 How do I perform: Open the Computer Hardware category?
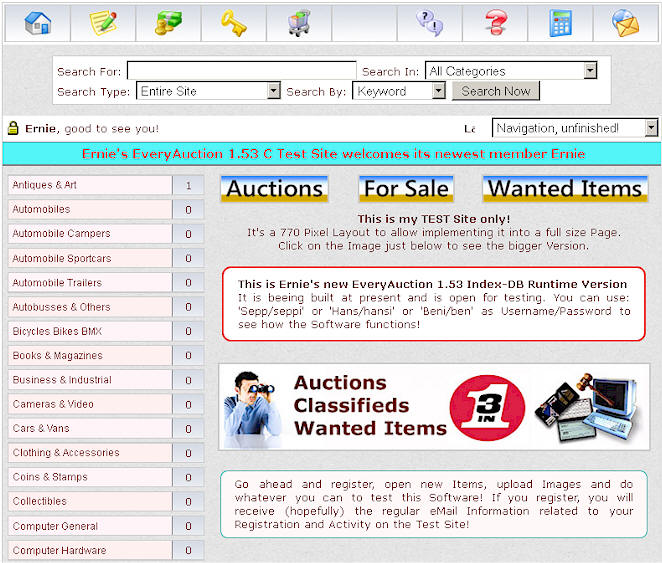tap(90, 550)
